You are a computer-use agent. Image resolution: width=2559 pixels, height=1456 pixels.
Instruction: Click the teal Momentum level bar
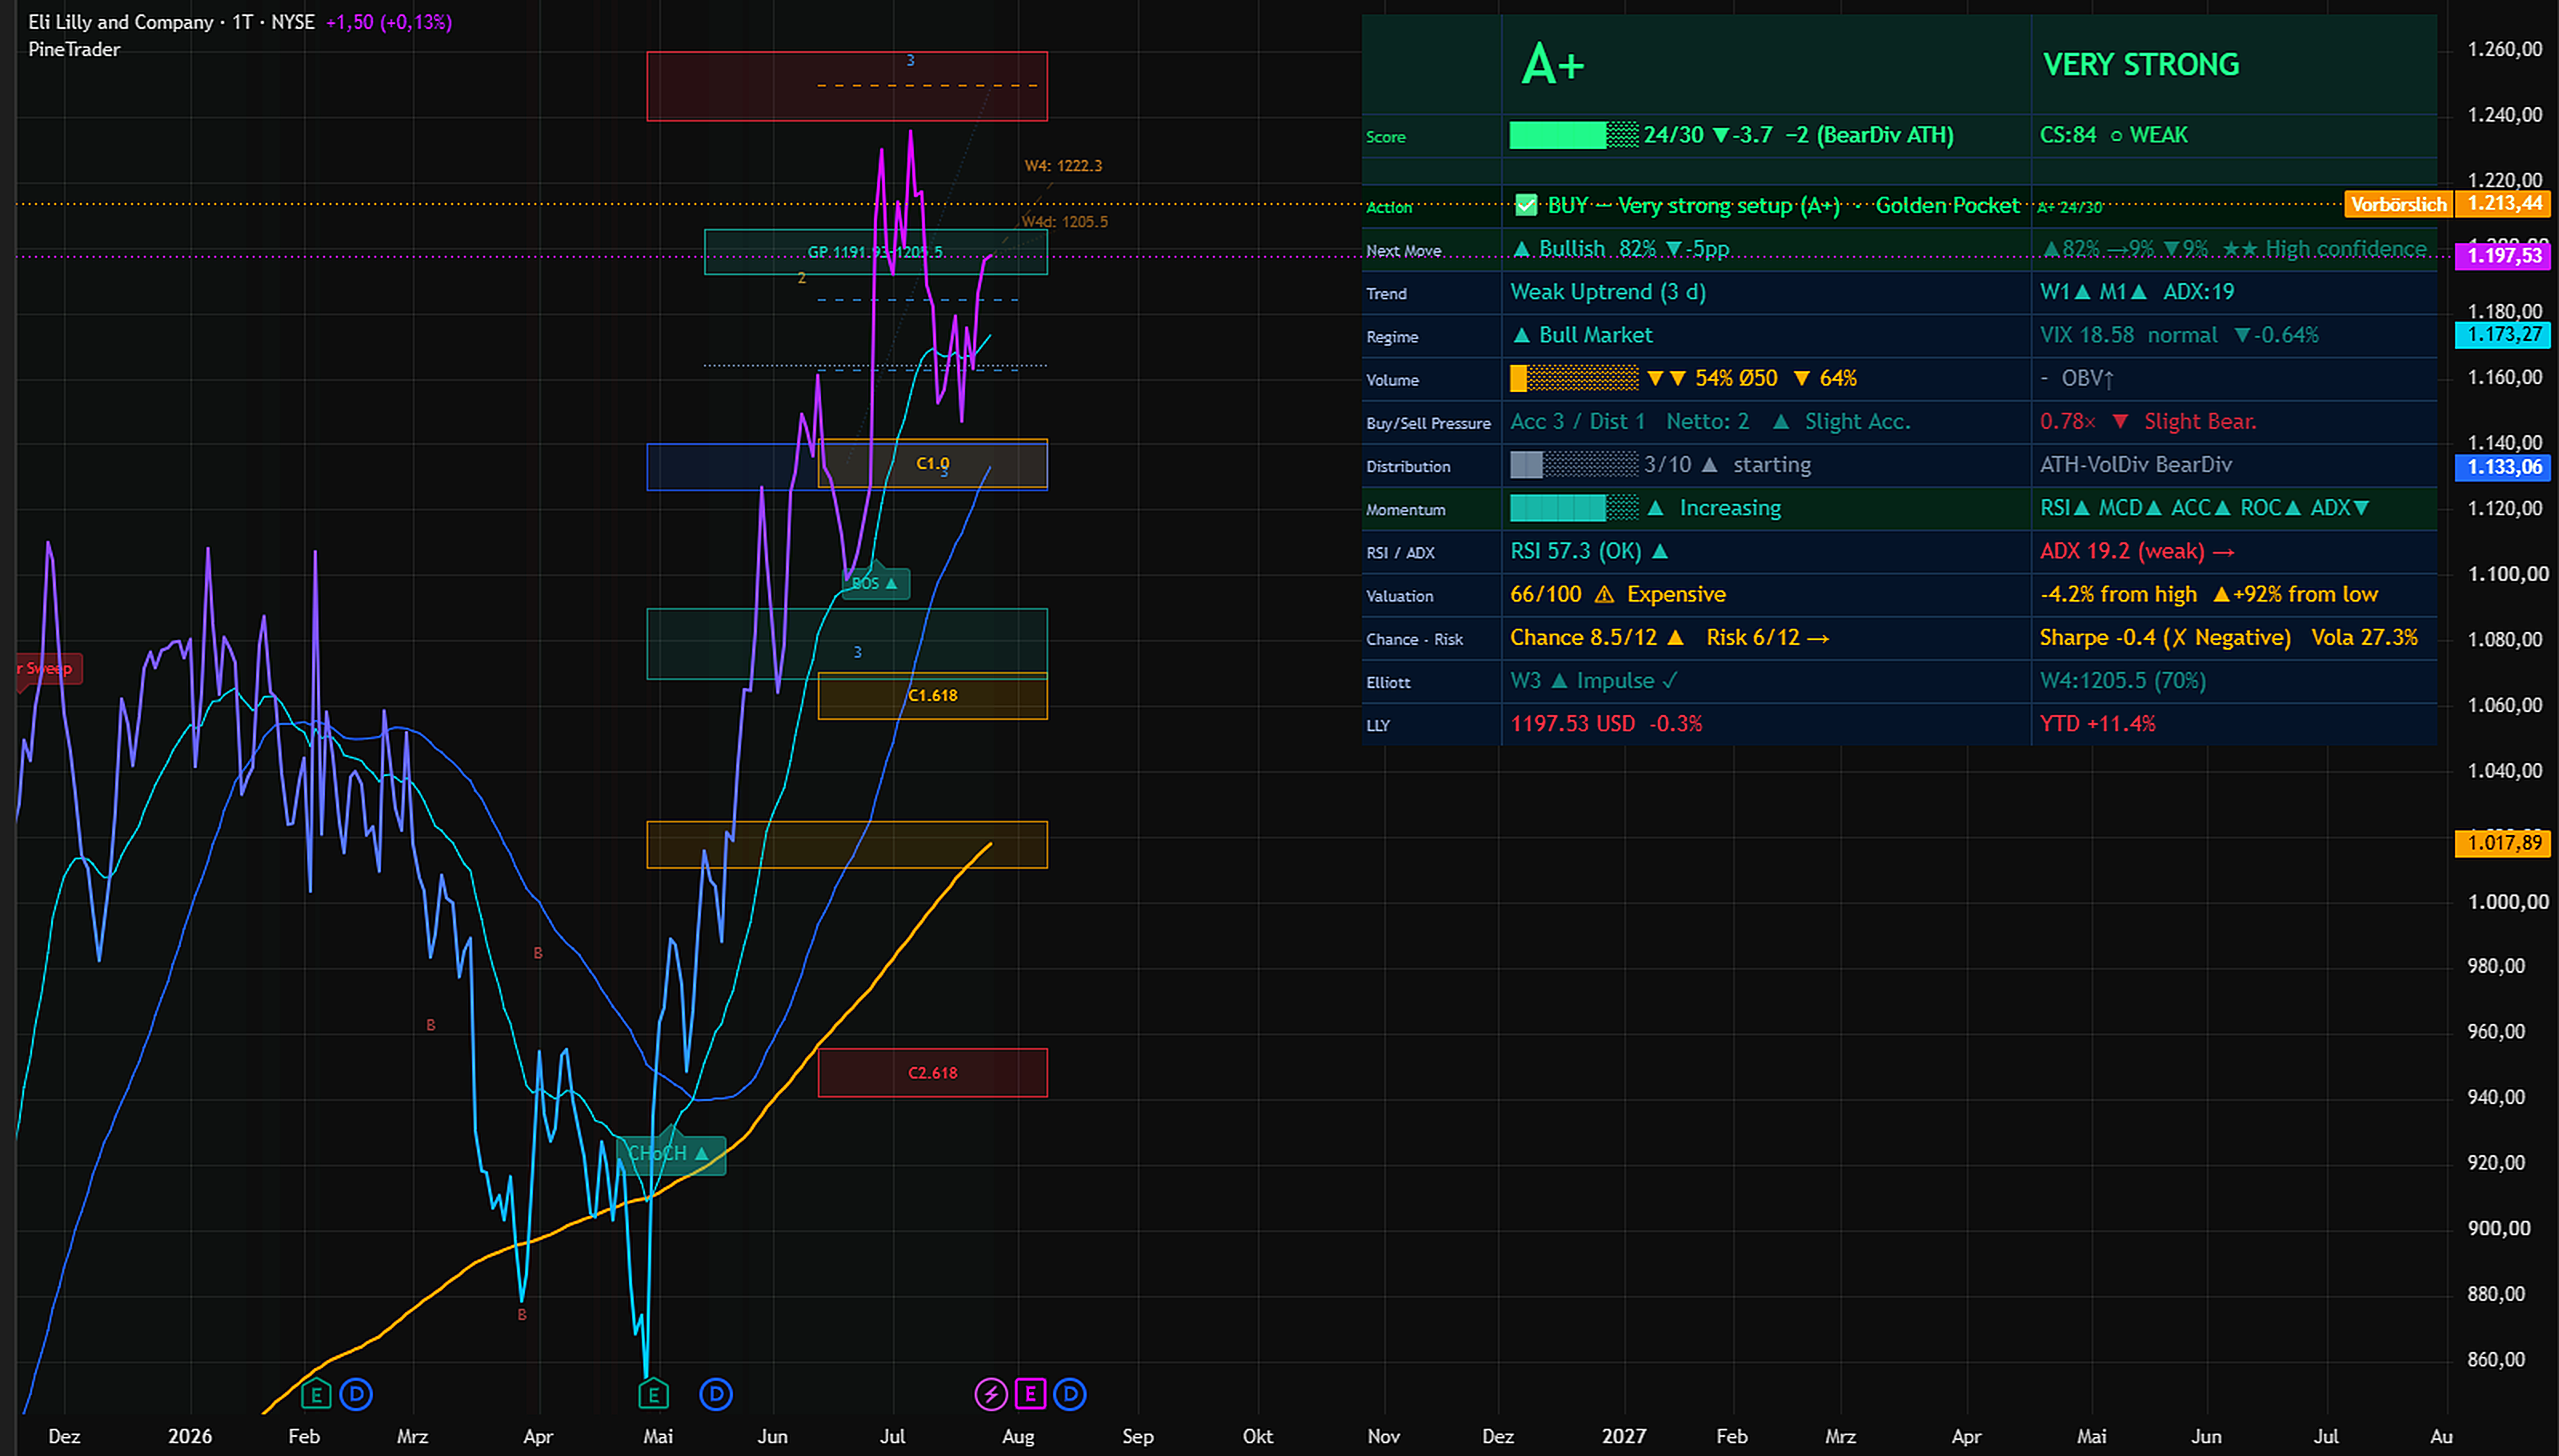[1574, 508]
